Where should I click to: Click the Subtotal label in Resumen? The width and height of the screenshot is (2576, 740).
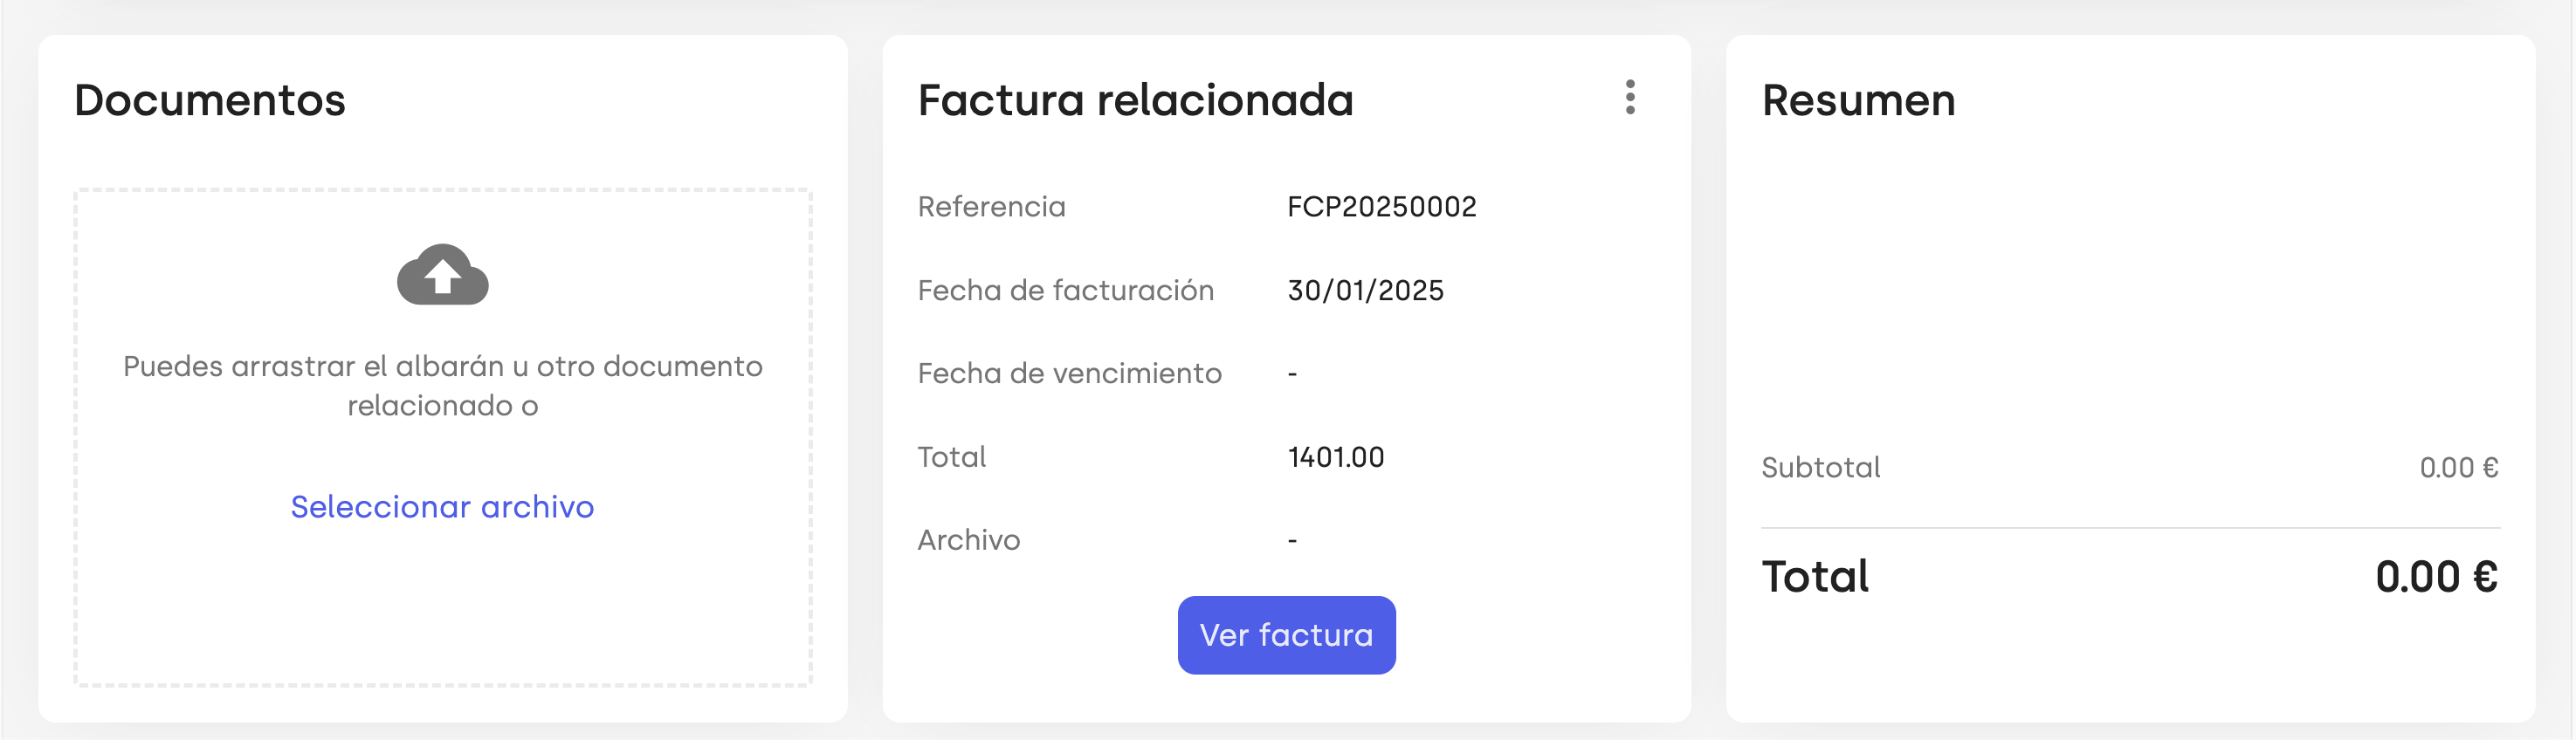click(x=1820, y=467)
